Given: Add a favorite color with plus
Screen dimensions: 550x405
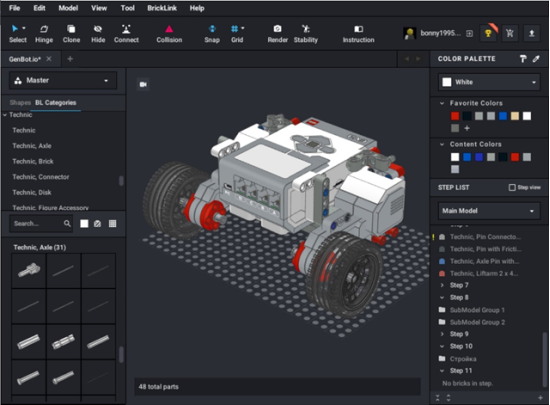Looking at the screenshot, I should [467, 128].
